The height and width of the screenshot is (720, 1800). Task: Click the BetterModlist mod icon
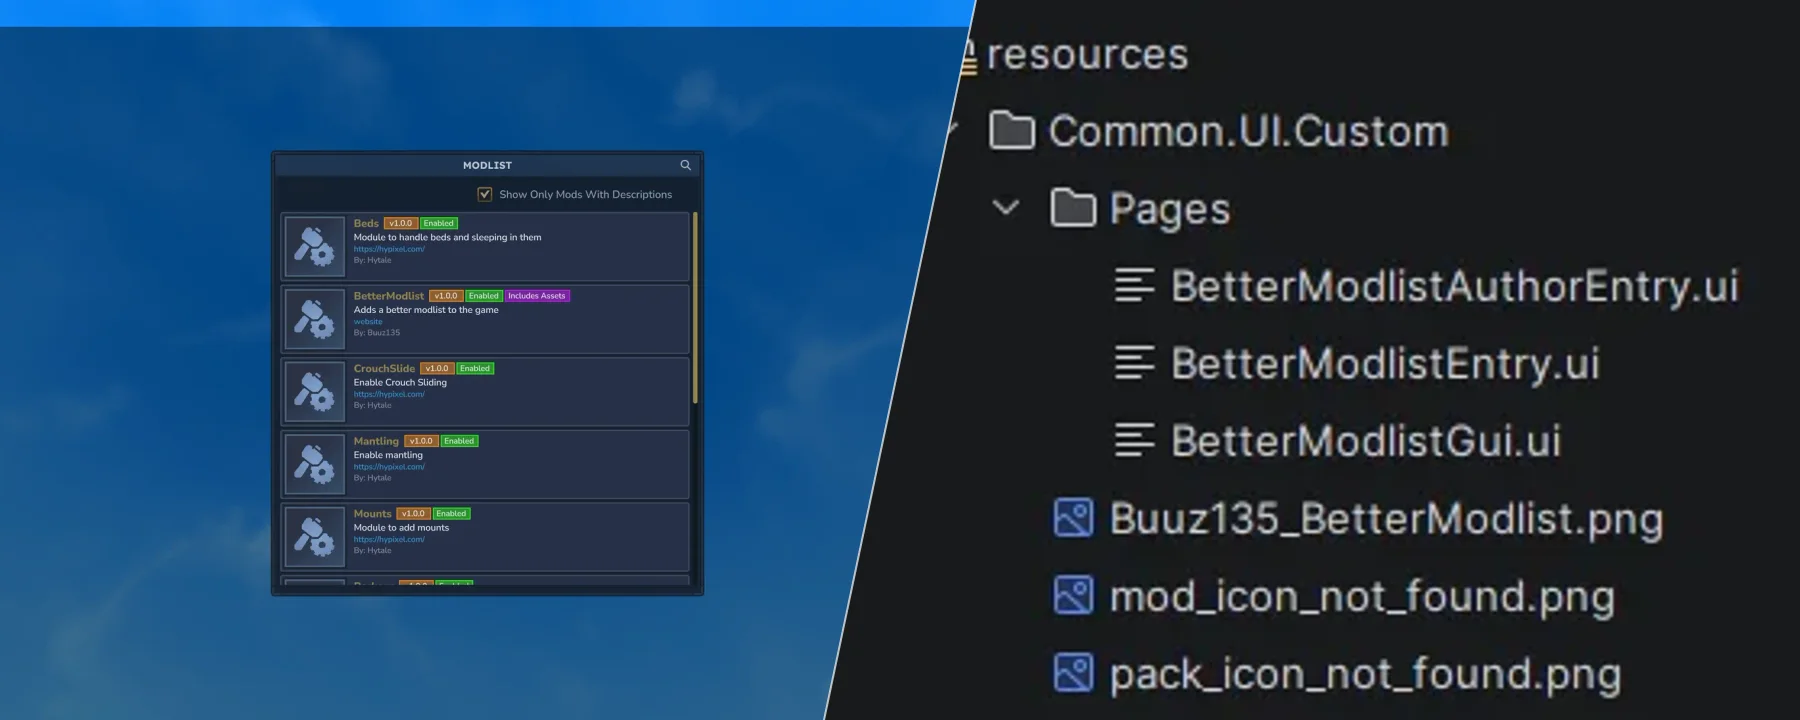pyautogui.click(x=314, y=319)
